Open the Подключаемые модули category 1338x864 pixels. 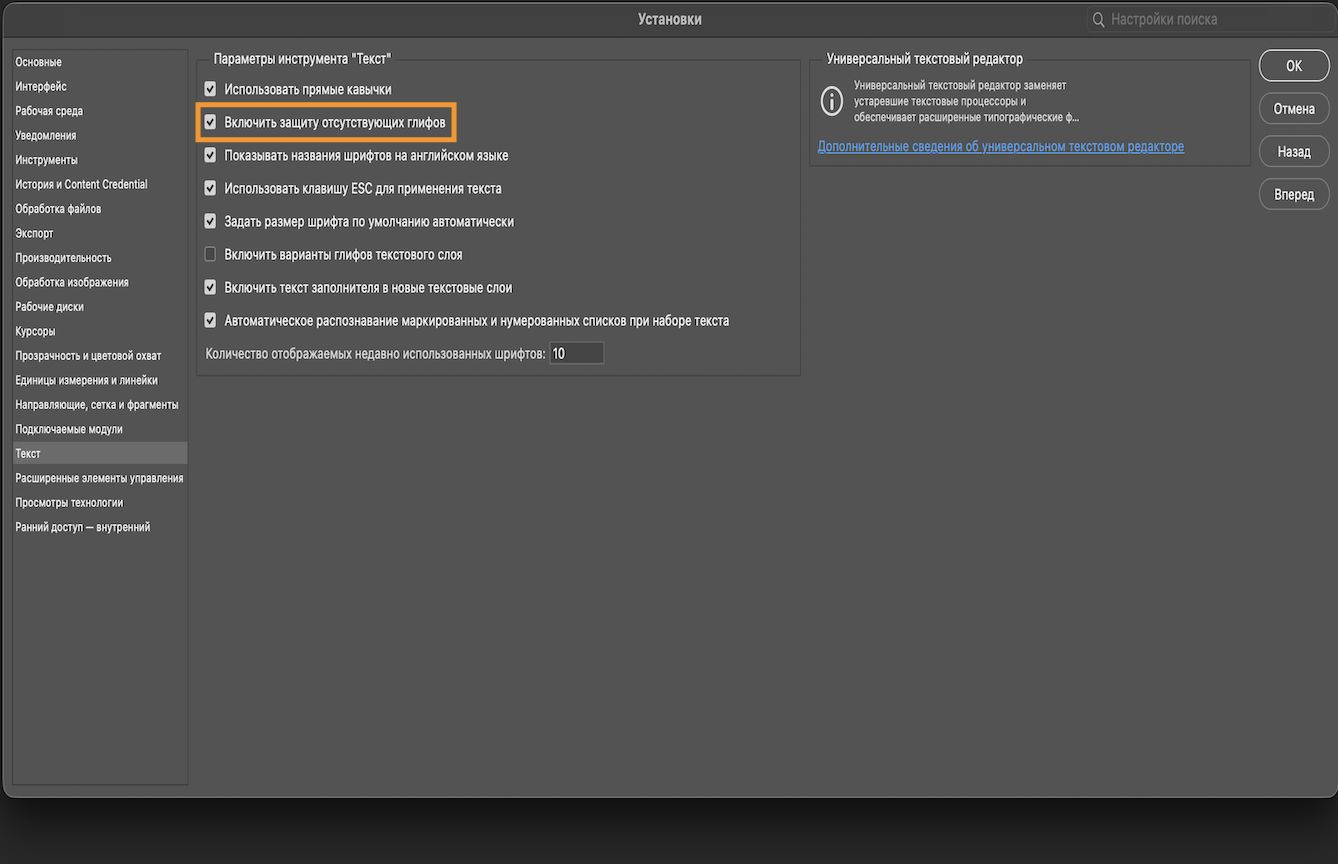tap(69, 429)
